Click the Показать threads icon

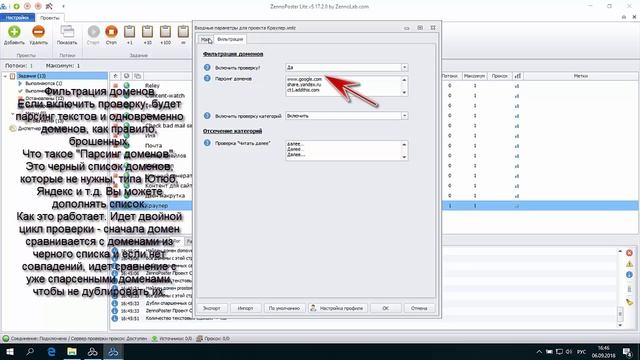click(67, 32)
